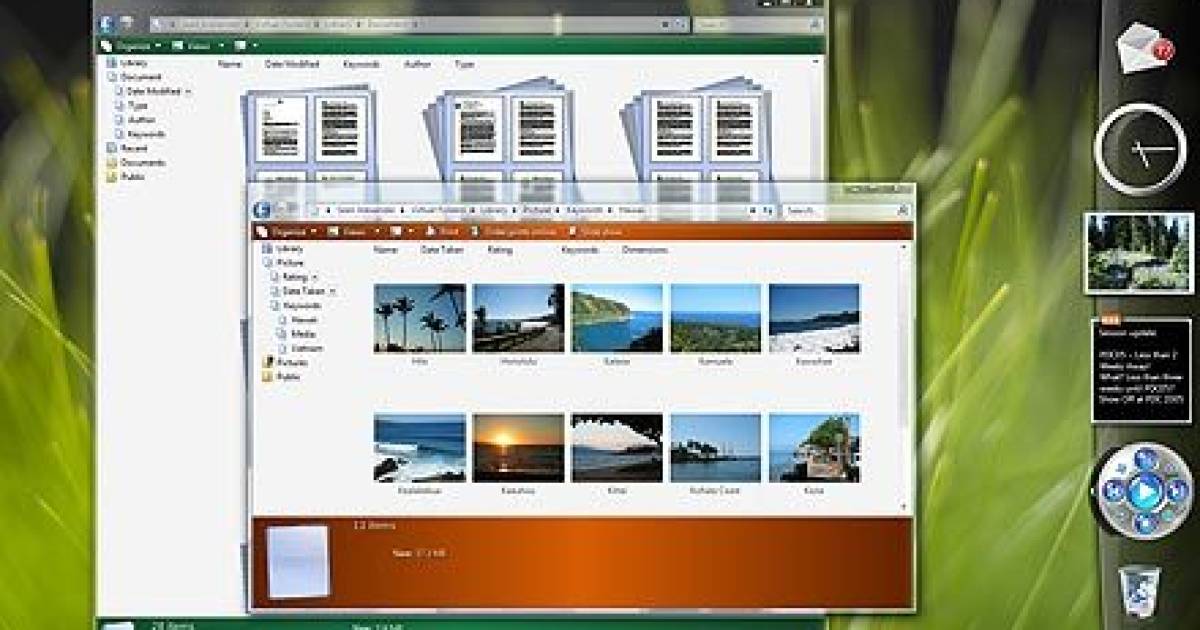Collapse the Date Modified filter in the sidebar

(186, 91)
